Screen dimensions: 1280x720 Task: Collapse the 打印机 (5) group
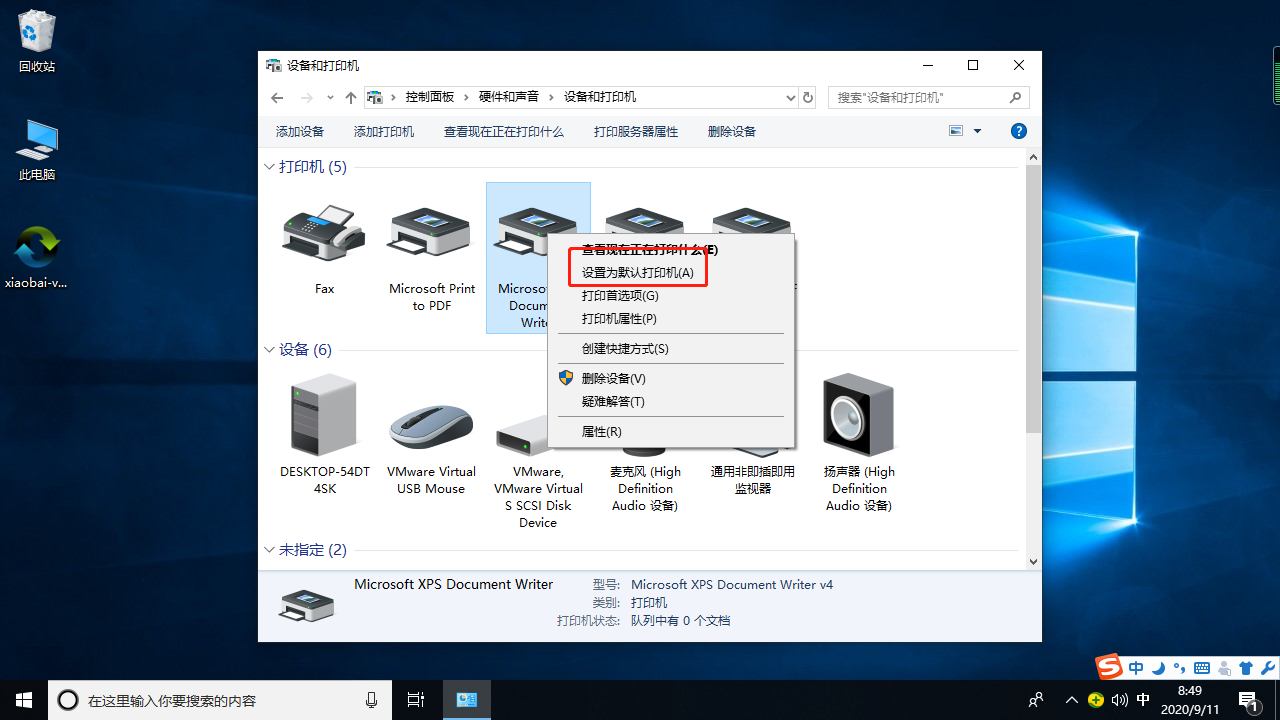269,167
